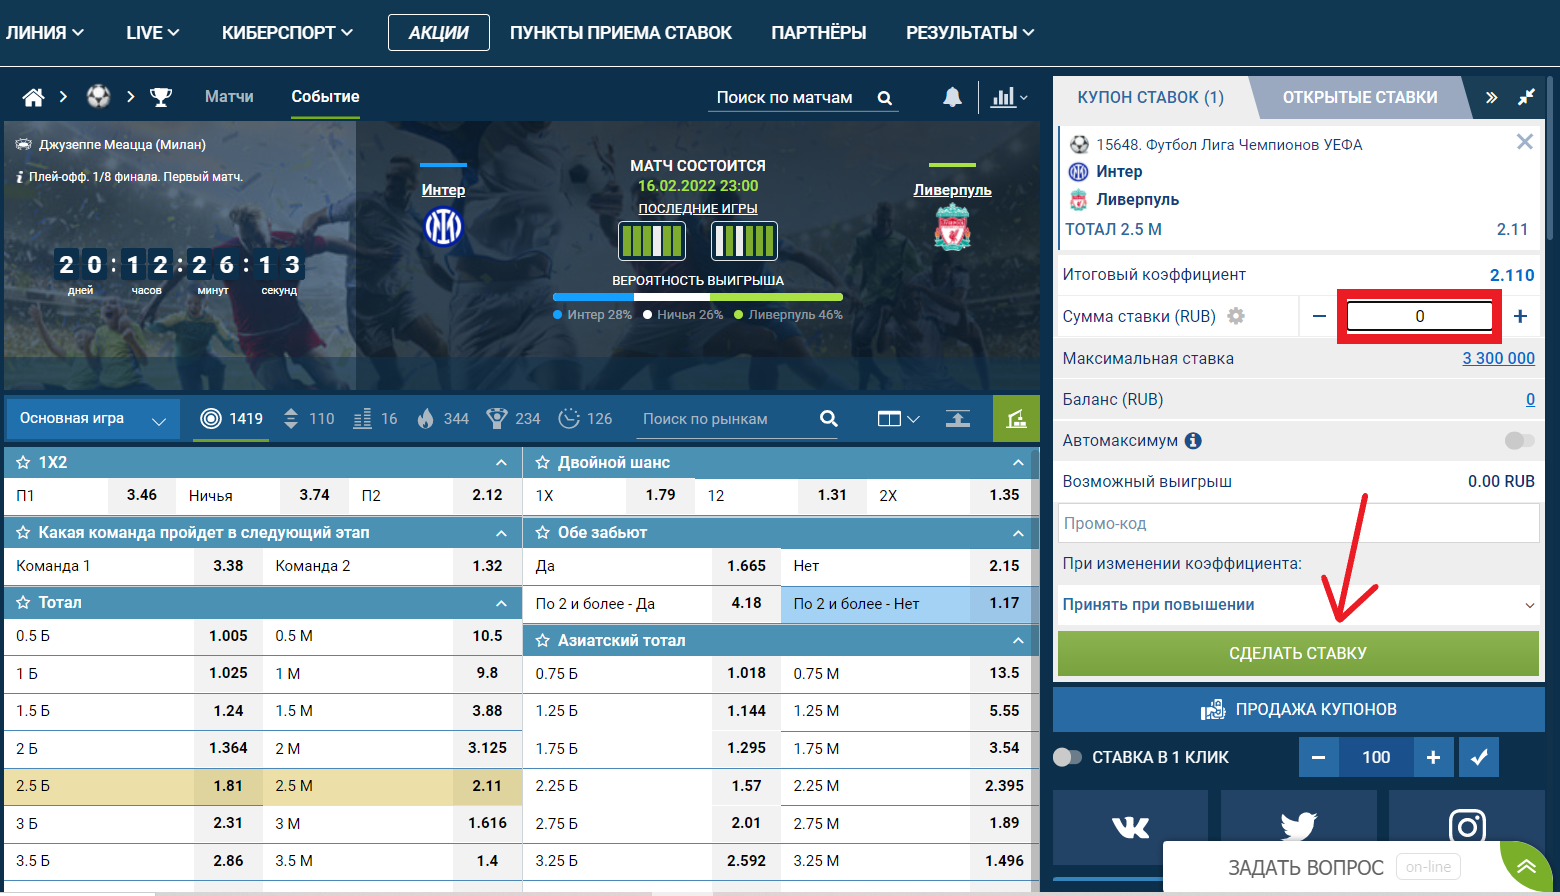Click the coupon panel pin/collapse icon

[x=1526, y=97]
